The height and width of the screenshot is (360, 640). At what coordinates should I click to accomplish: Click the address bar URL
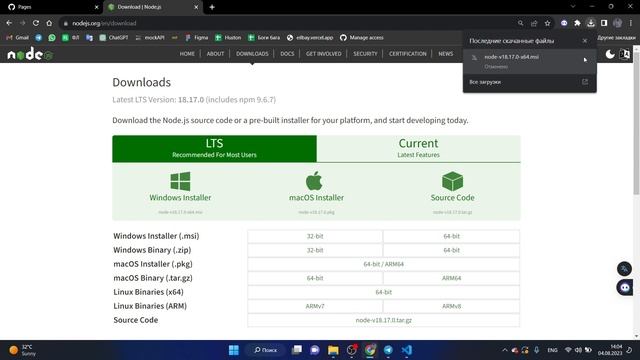[x=104, y=23]
